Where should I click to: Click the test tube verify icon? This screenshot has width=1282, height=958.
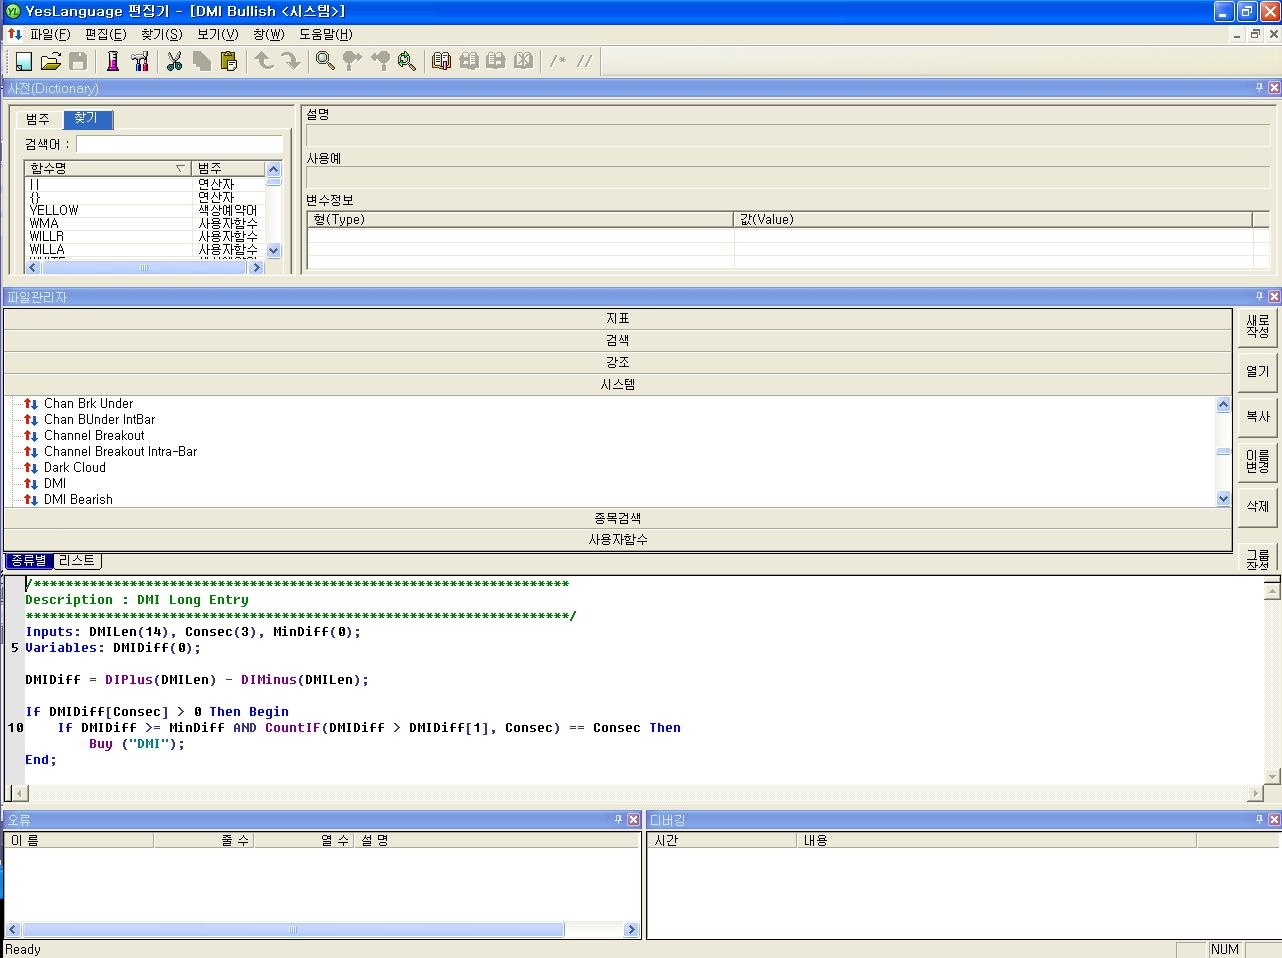(112, 61)
